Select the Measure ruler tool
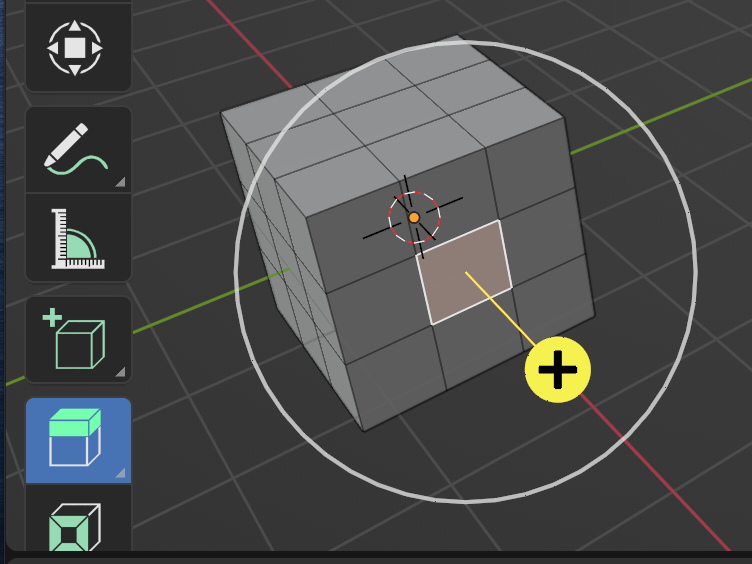Viewport: 752px width, 564px height. (78, 238)
